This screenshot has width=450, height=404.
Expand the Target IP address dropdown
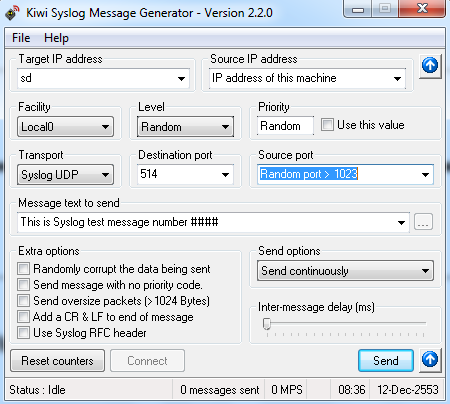click(x=181, y=79)
